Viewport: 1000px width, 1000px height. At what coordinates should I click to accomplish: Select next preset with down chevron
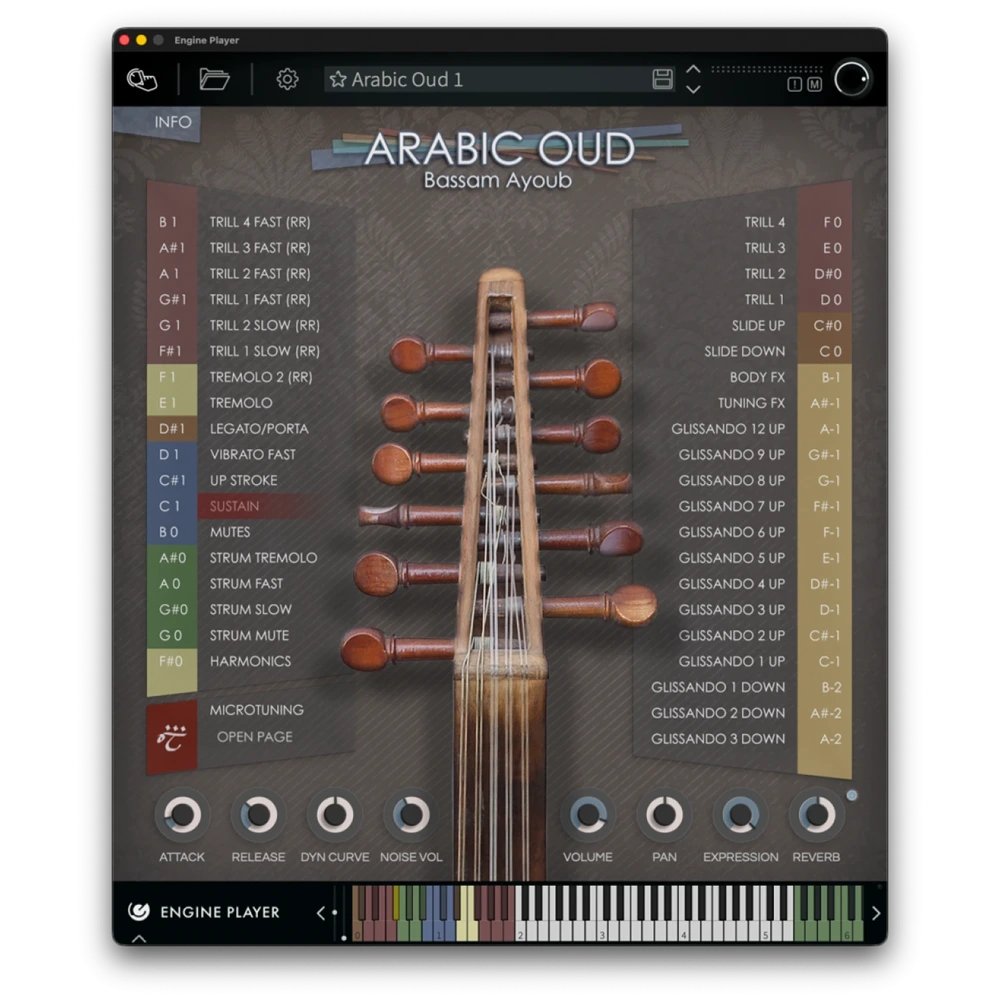click(693, 89)
